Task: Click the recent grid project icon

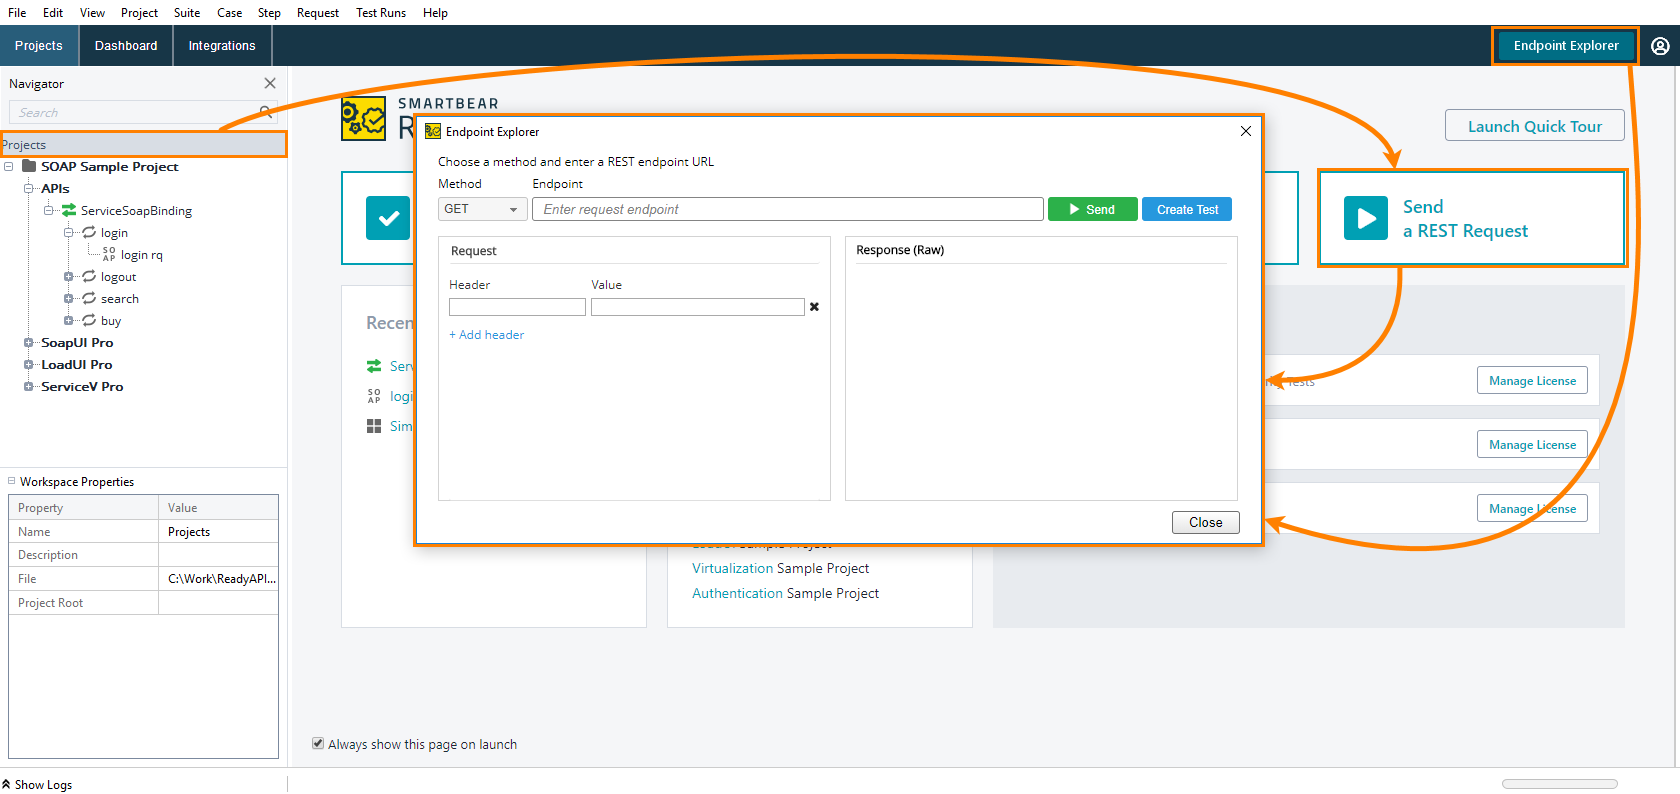Action: click(x=374, y=426)
